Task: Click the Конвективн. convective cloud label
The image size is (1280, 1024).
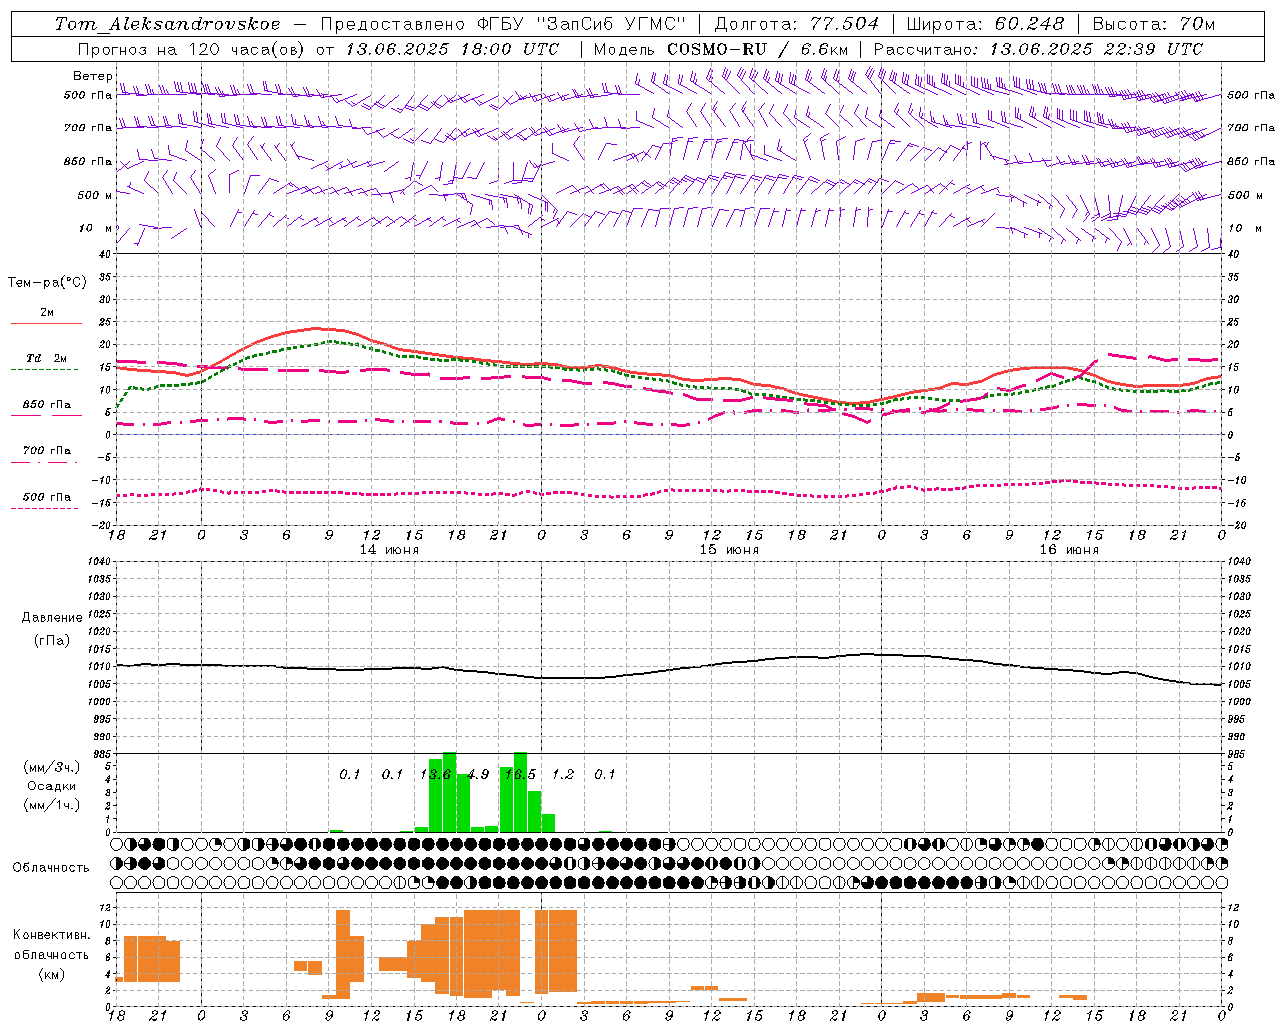Action: [x=52, y=934]
